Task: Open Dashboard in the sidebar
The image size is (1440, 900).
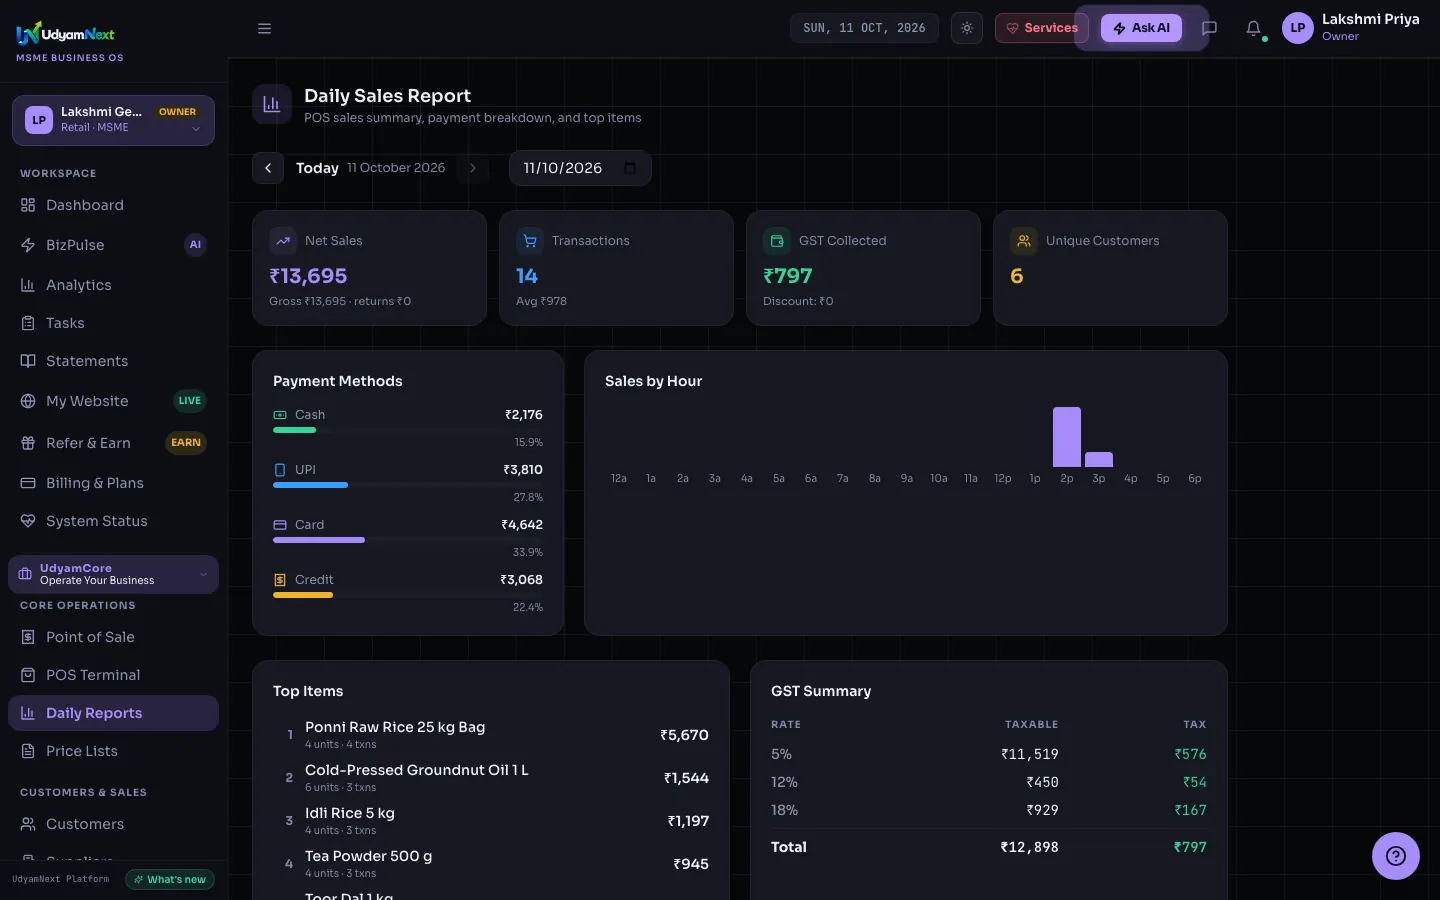Action: [113, 205]
